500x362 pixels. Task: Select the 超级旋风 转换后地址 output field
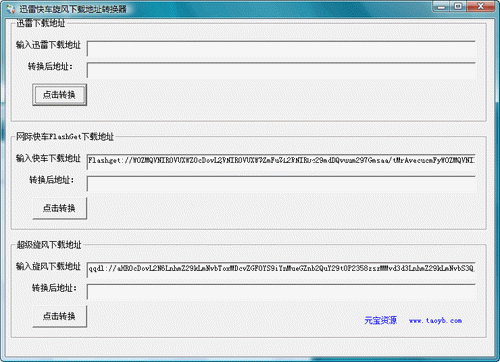coord(281,292)
